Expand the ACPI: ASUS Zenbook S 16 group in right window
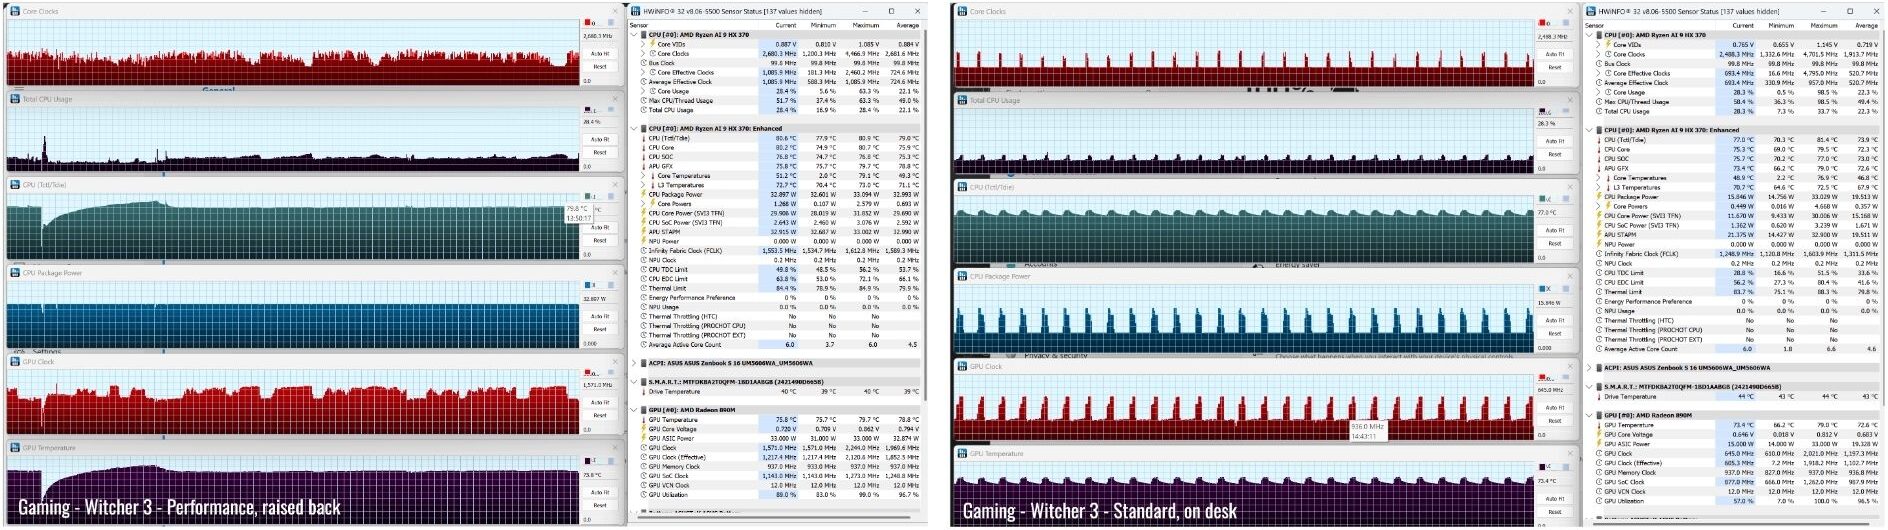Viewport: 1888px width, 530px height. tap(1590, 368)
